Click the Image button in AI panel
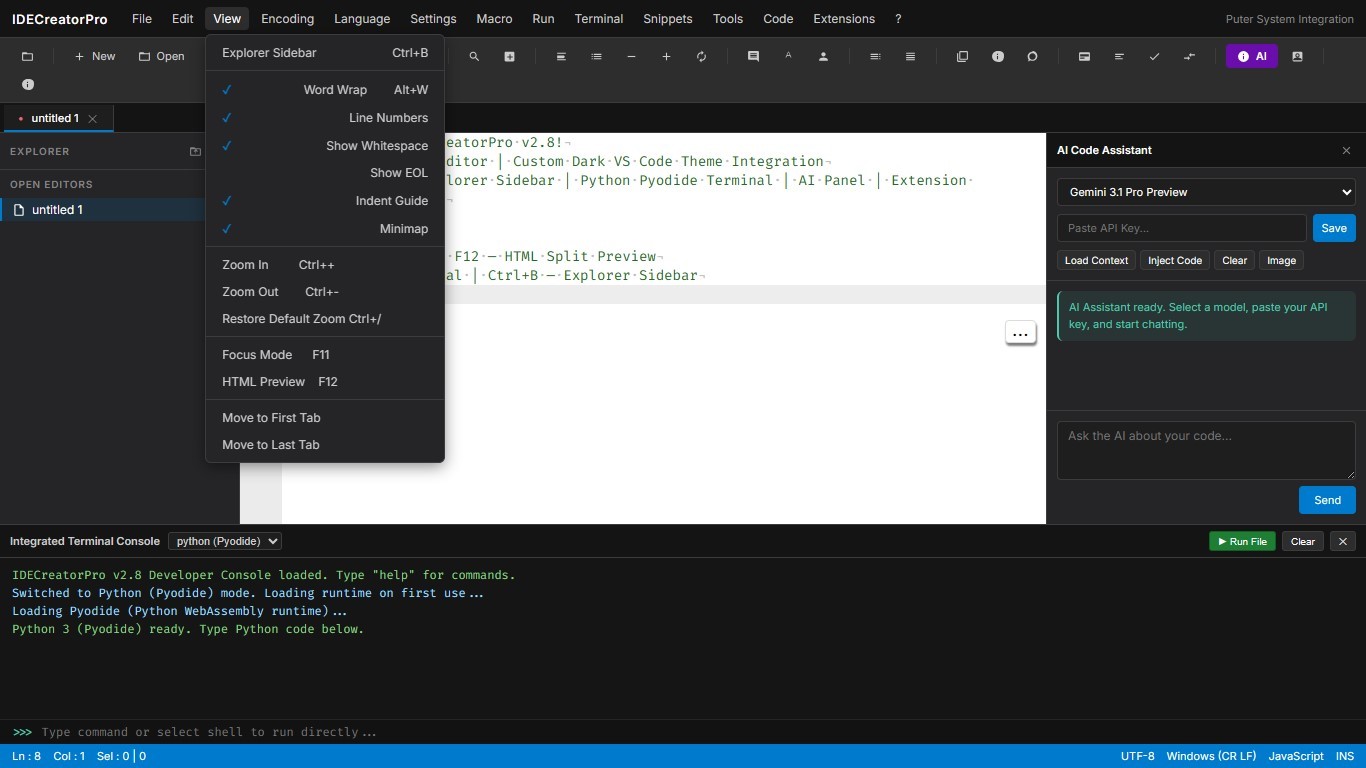This screenshot has height=768, width=1366. click(x=1281, y=260)
